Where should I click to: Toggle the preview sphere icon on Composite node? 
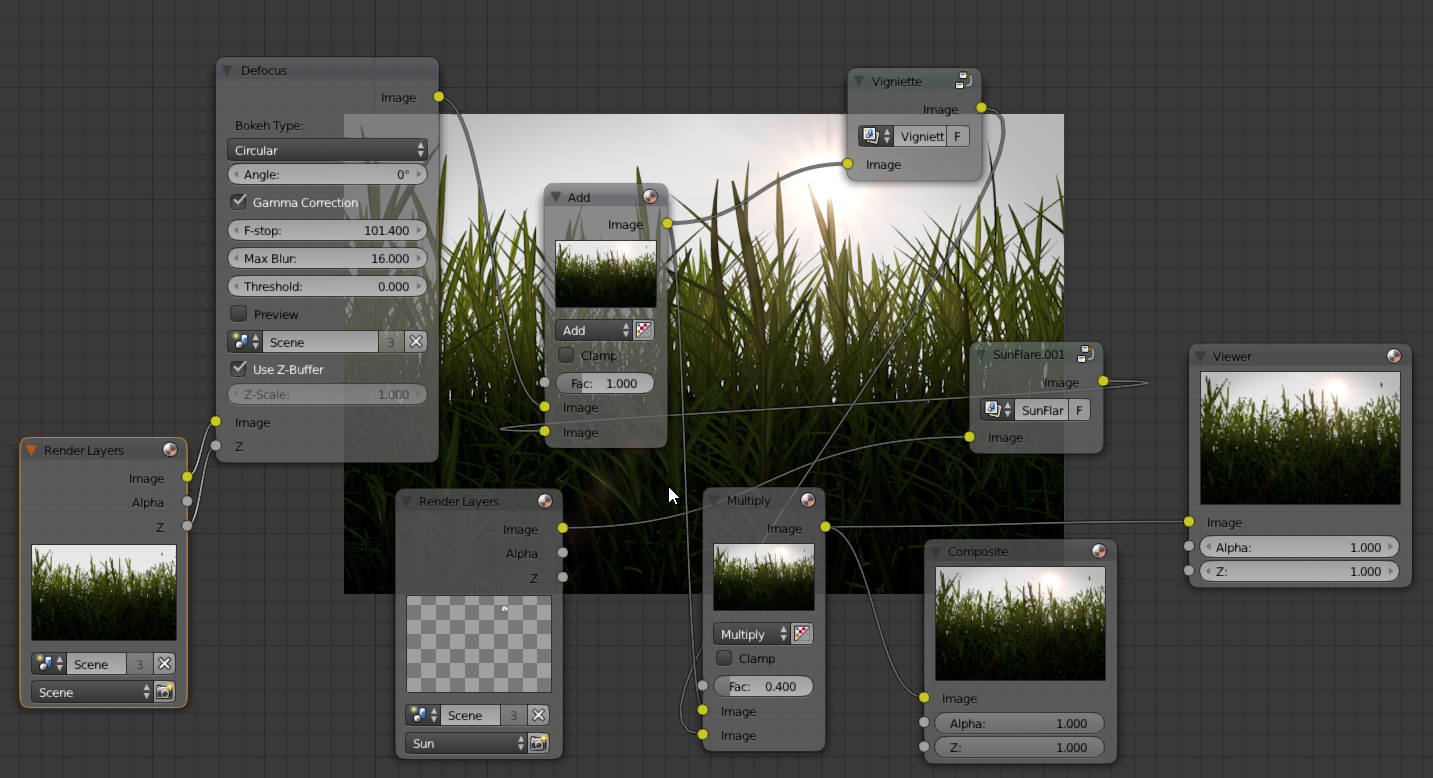tap(1099, 551)
